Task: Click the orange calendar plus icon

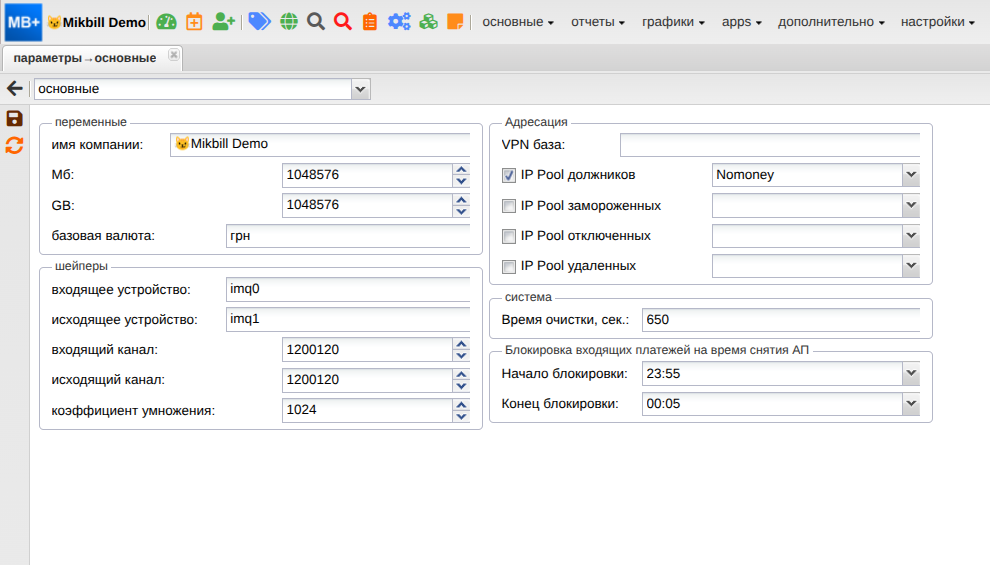Action: click(x=194, y=22)
